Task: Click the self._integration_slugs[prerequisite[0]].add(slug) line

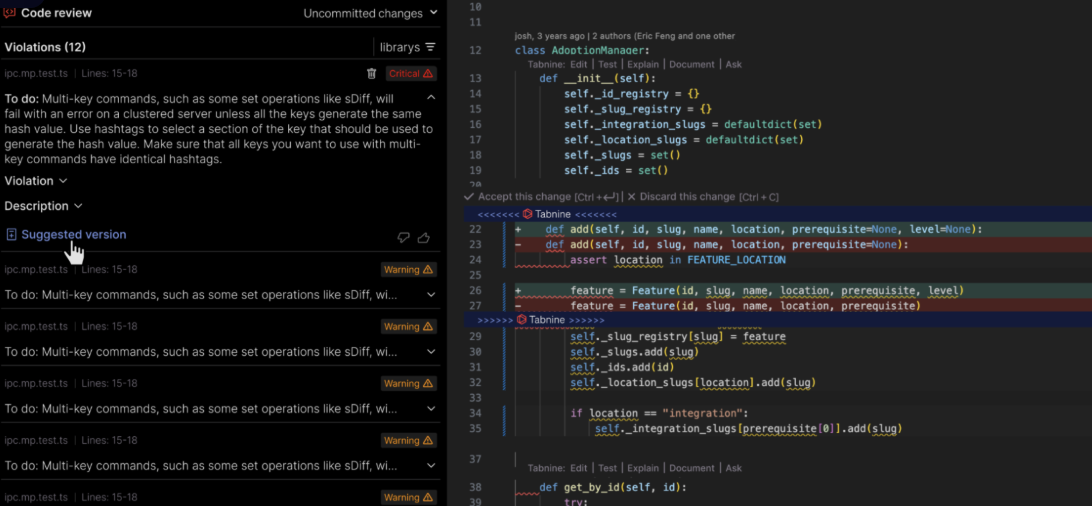Action: point(749,429)
